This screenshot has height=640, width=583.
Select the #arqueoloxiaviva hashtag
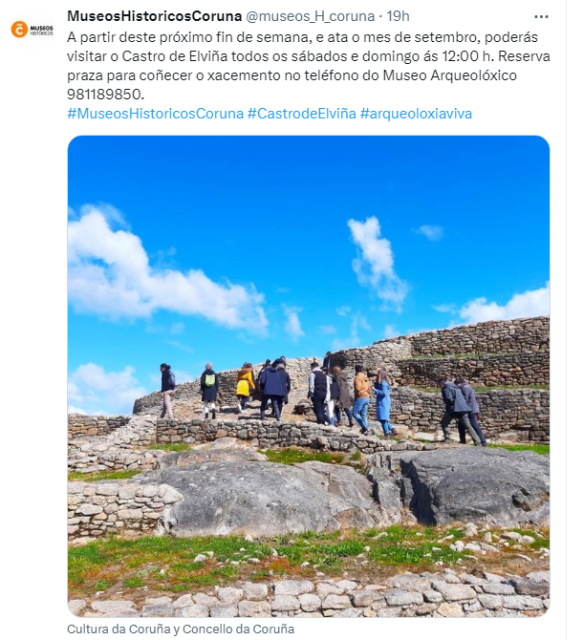click(x=416, y=113)
